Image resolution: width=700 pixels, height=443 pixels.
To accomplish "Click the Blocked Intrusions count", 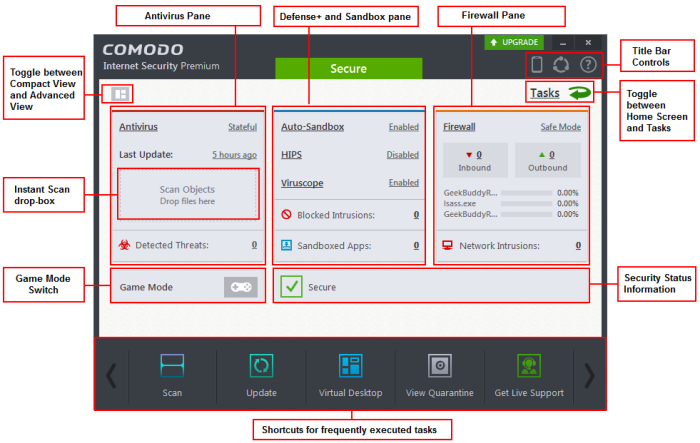I will (416, 215).
